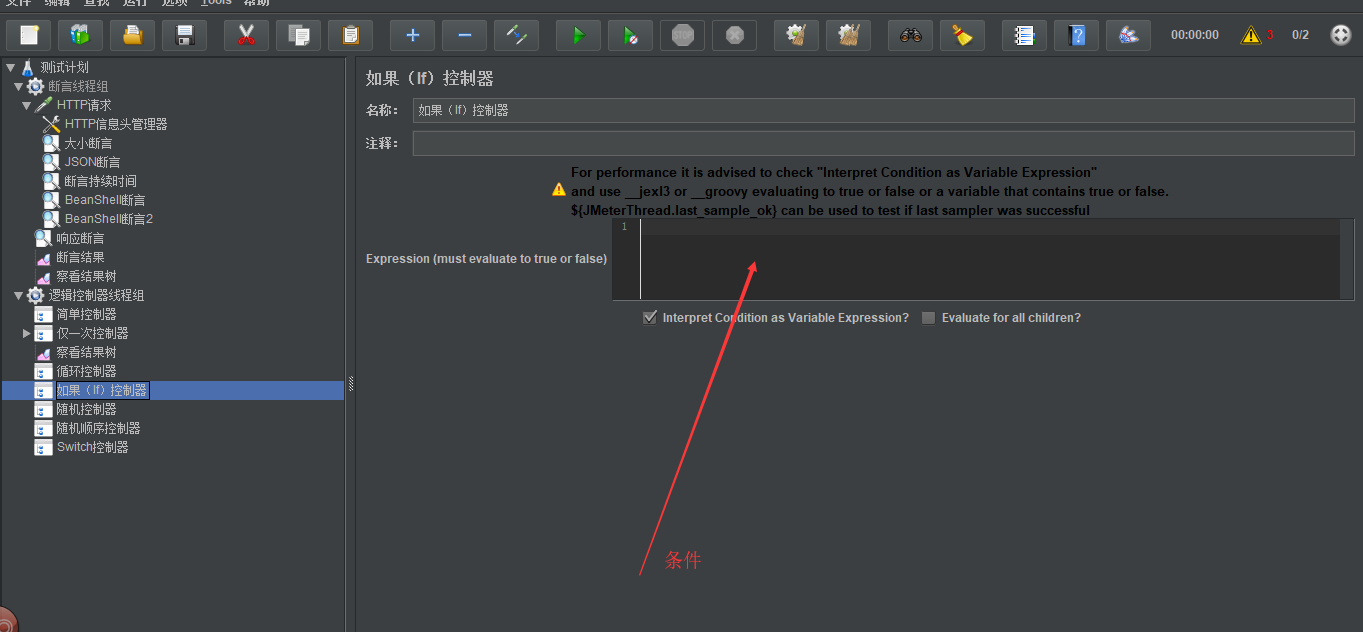1363x632 pixels.
Task: Clear results with single broom icon
Action: 796,35
